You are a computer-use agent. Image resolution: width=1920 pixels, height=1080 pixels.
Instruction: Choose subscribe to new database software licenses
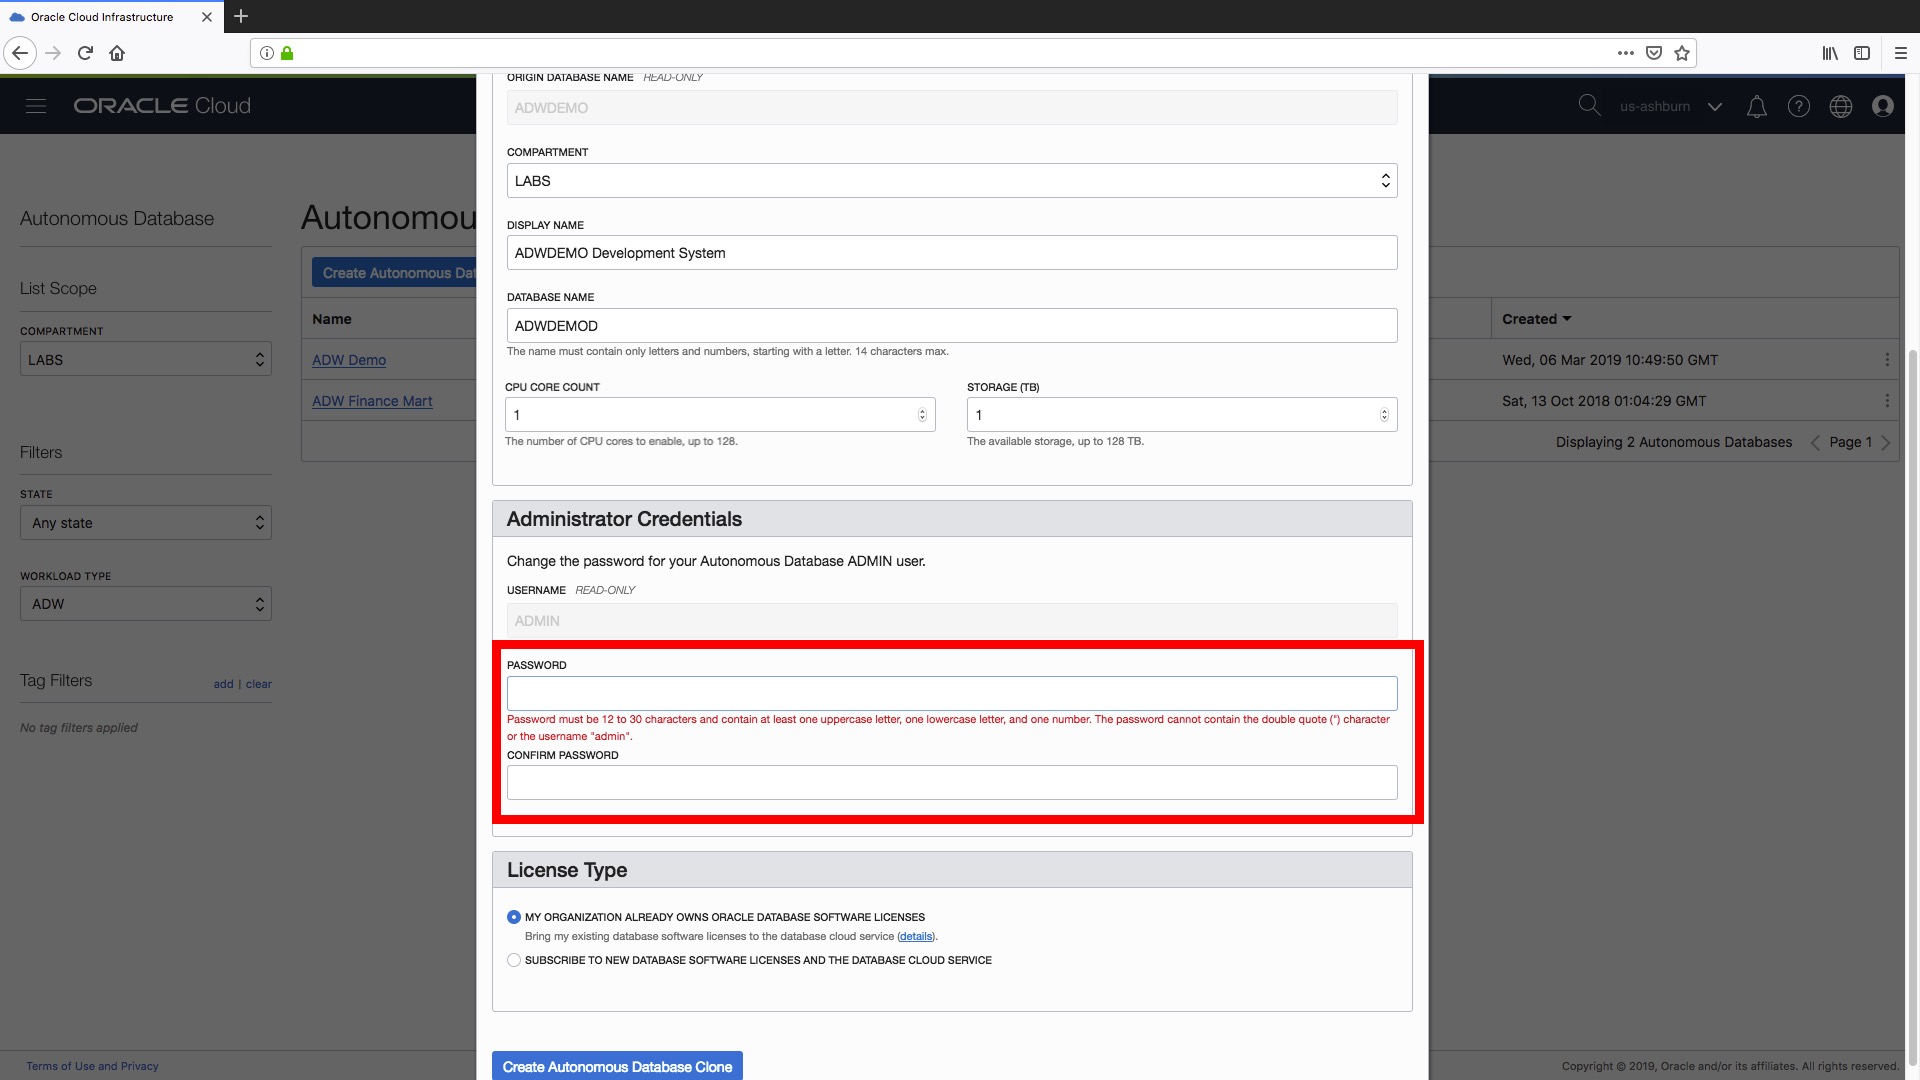pos(513,960)
